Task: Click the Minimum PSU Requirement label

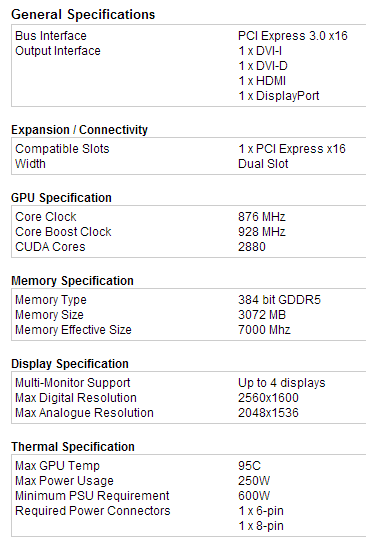Action: tap(92, 496)
